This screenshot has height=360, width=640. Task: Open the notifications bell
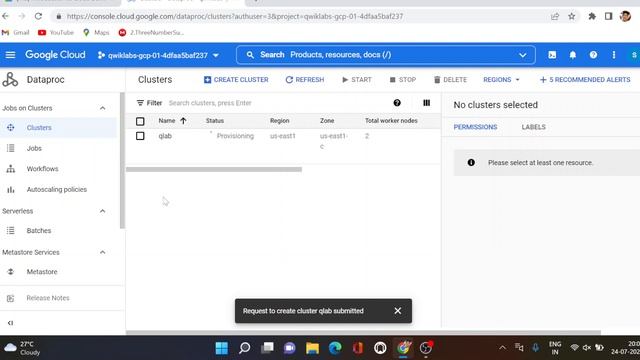[x=573, y=55]
